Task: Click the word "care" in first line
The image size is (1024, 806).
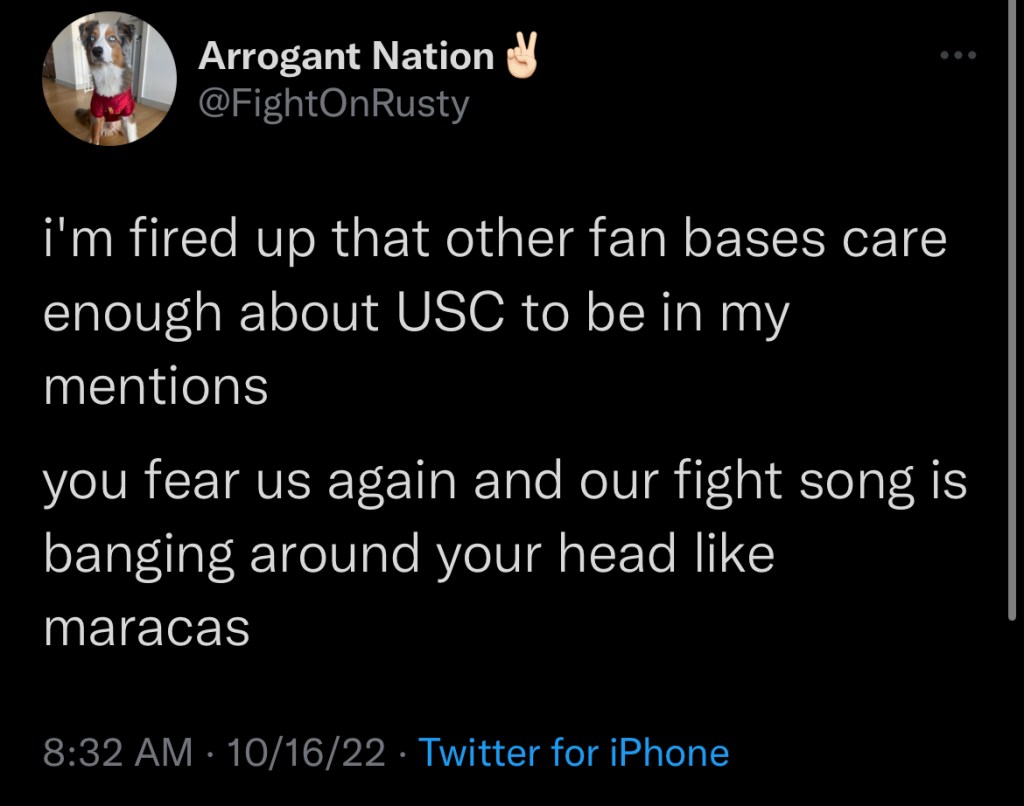Action: [x=896, y=242]
